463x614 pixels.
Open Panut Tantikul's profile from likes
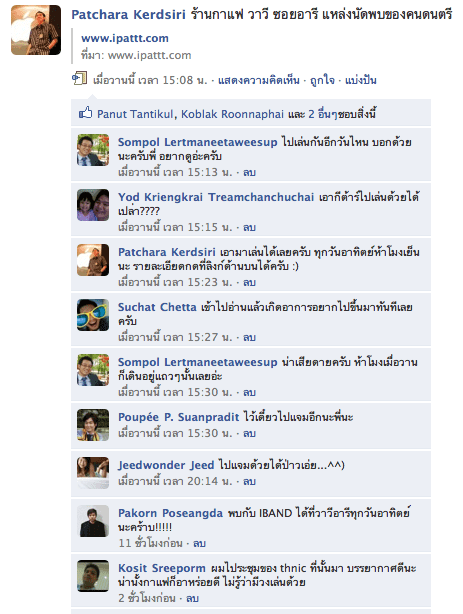click(136, 114)
